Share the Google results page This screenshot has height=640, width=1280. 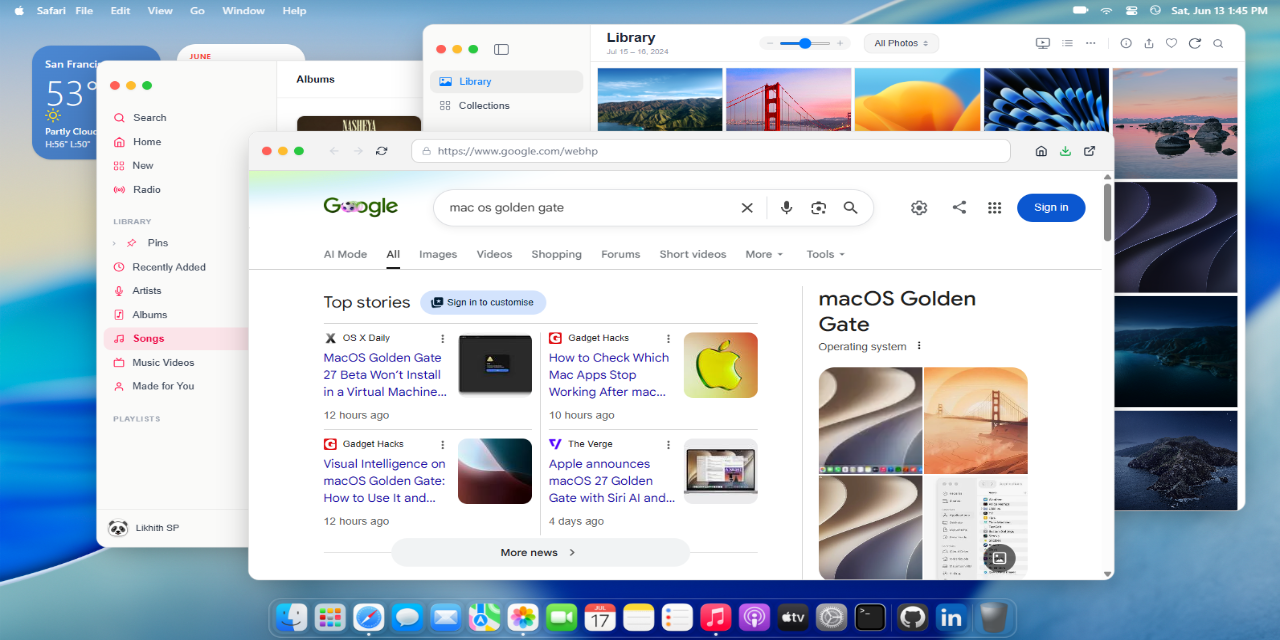click(959, 207)
